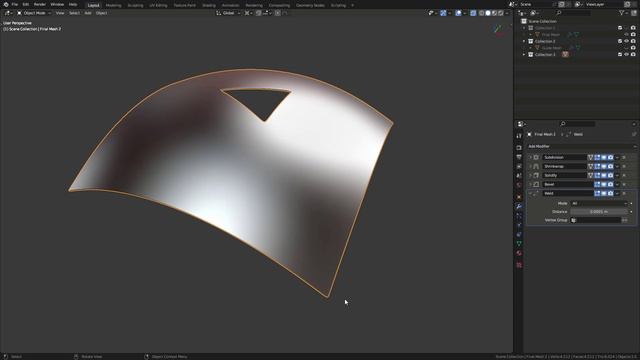Switch to the Modeling workspace tab

(113, 5)
